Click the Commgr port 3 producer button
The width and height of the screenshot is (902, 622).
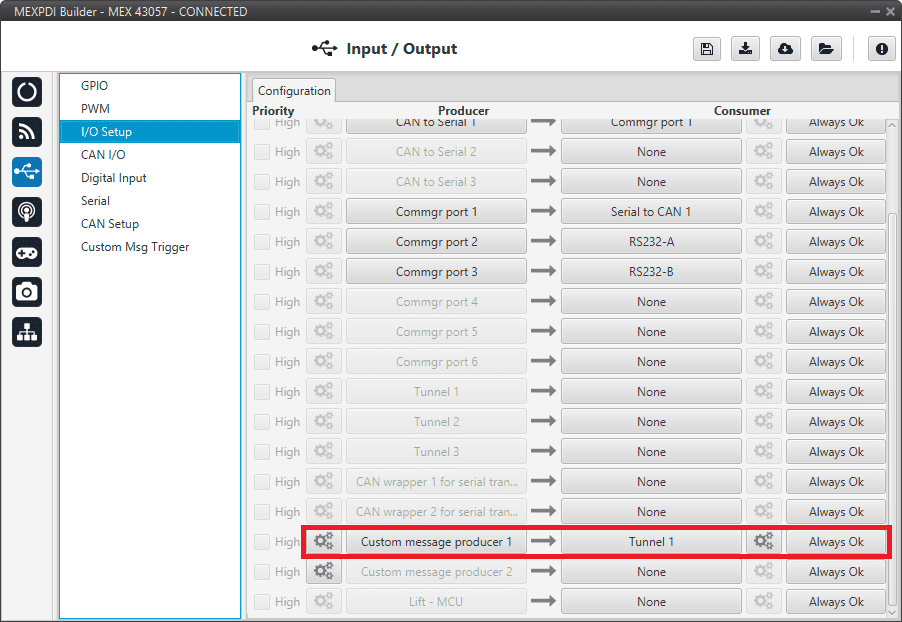(436, 271)
